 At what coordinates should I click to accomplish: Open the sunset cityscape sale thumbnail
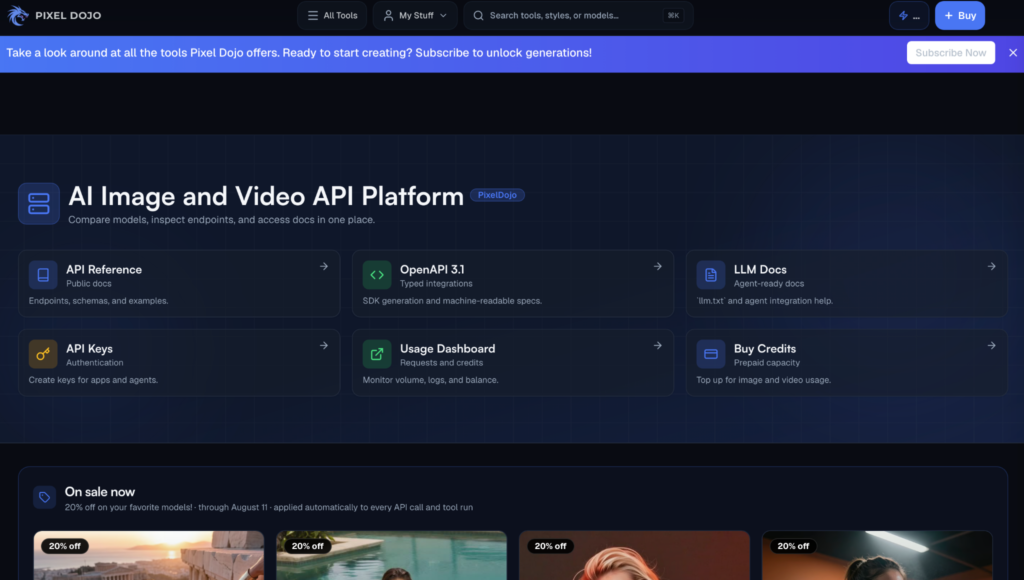point(149,556)
